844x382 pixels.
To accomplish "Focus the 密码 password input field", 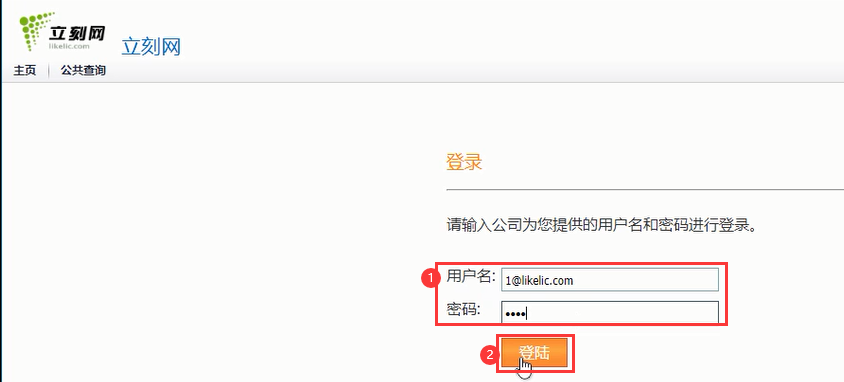I will [609, 312].
